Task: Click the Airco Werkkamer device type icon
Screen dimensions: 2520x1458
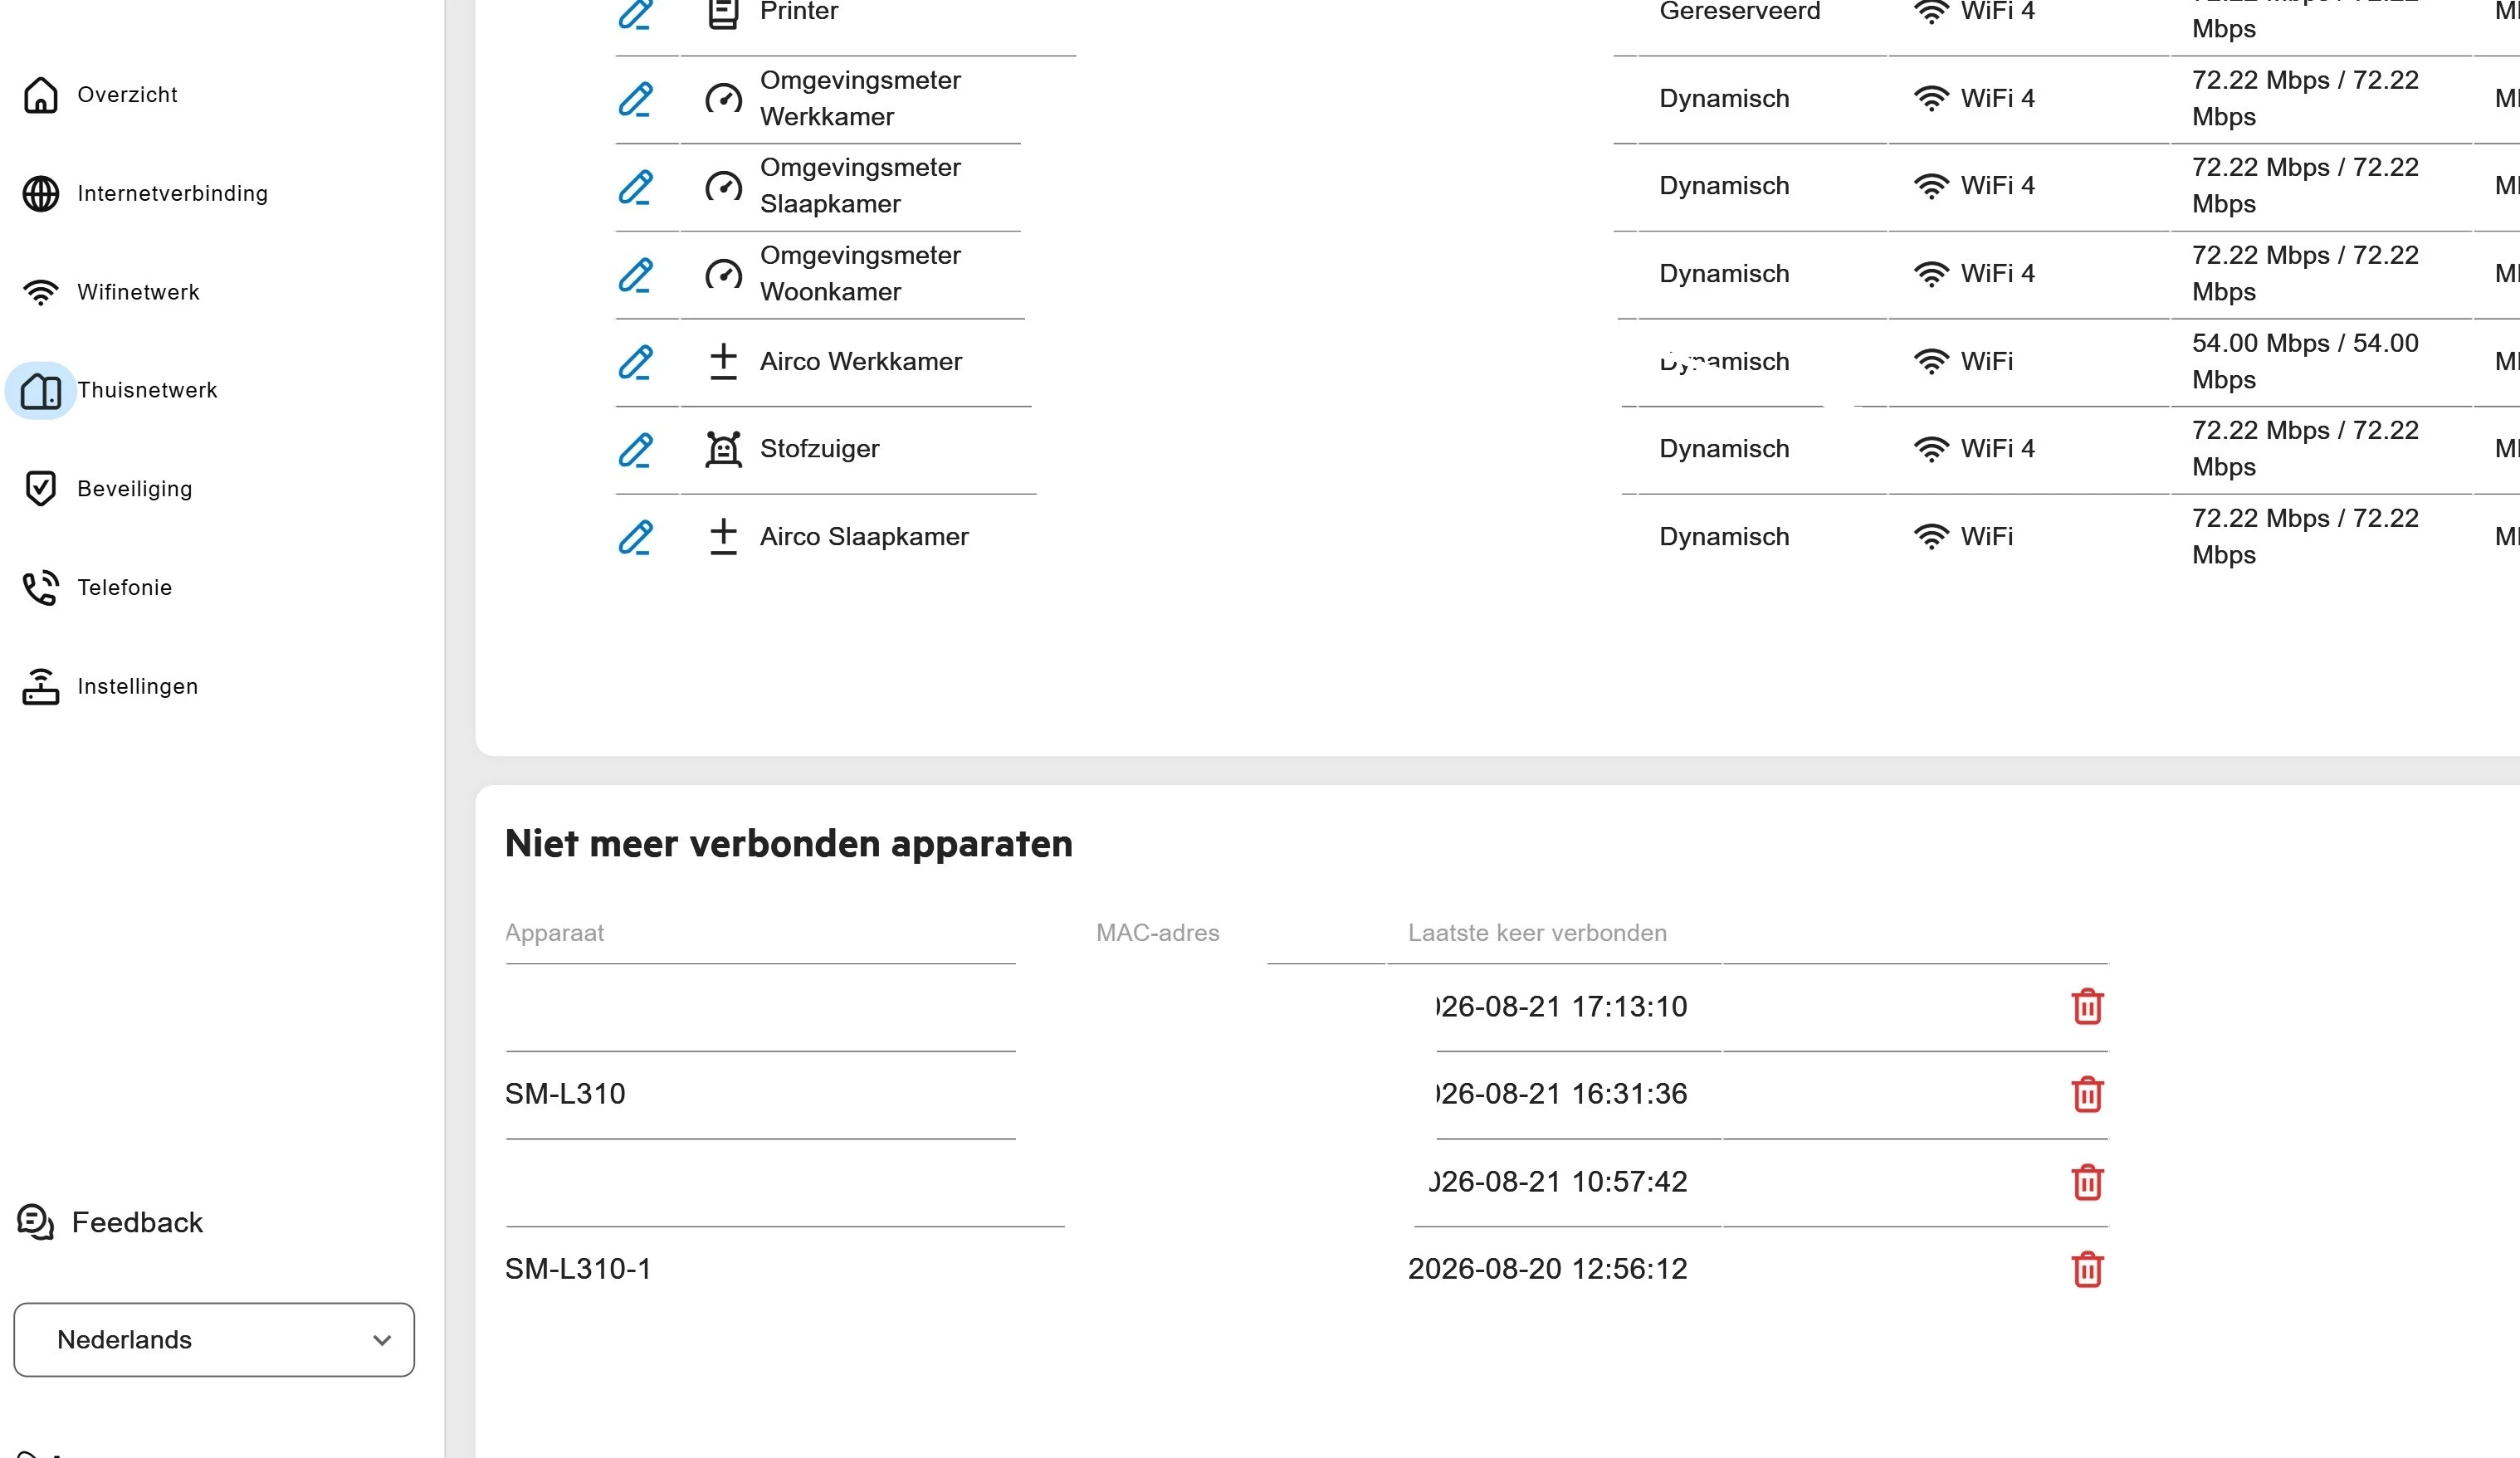Action: [x=723, y=362]
